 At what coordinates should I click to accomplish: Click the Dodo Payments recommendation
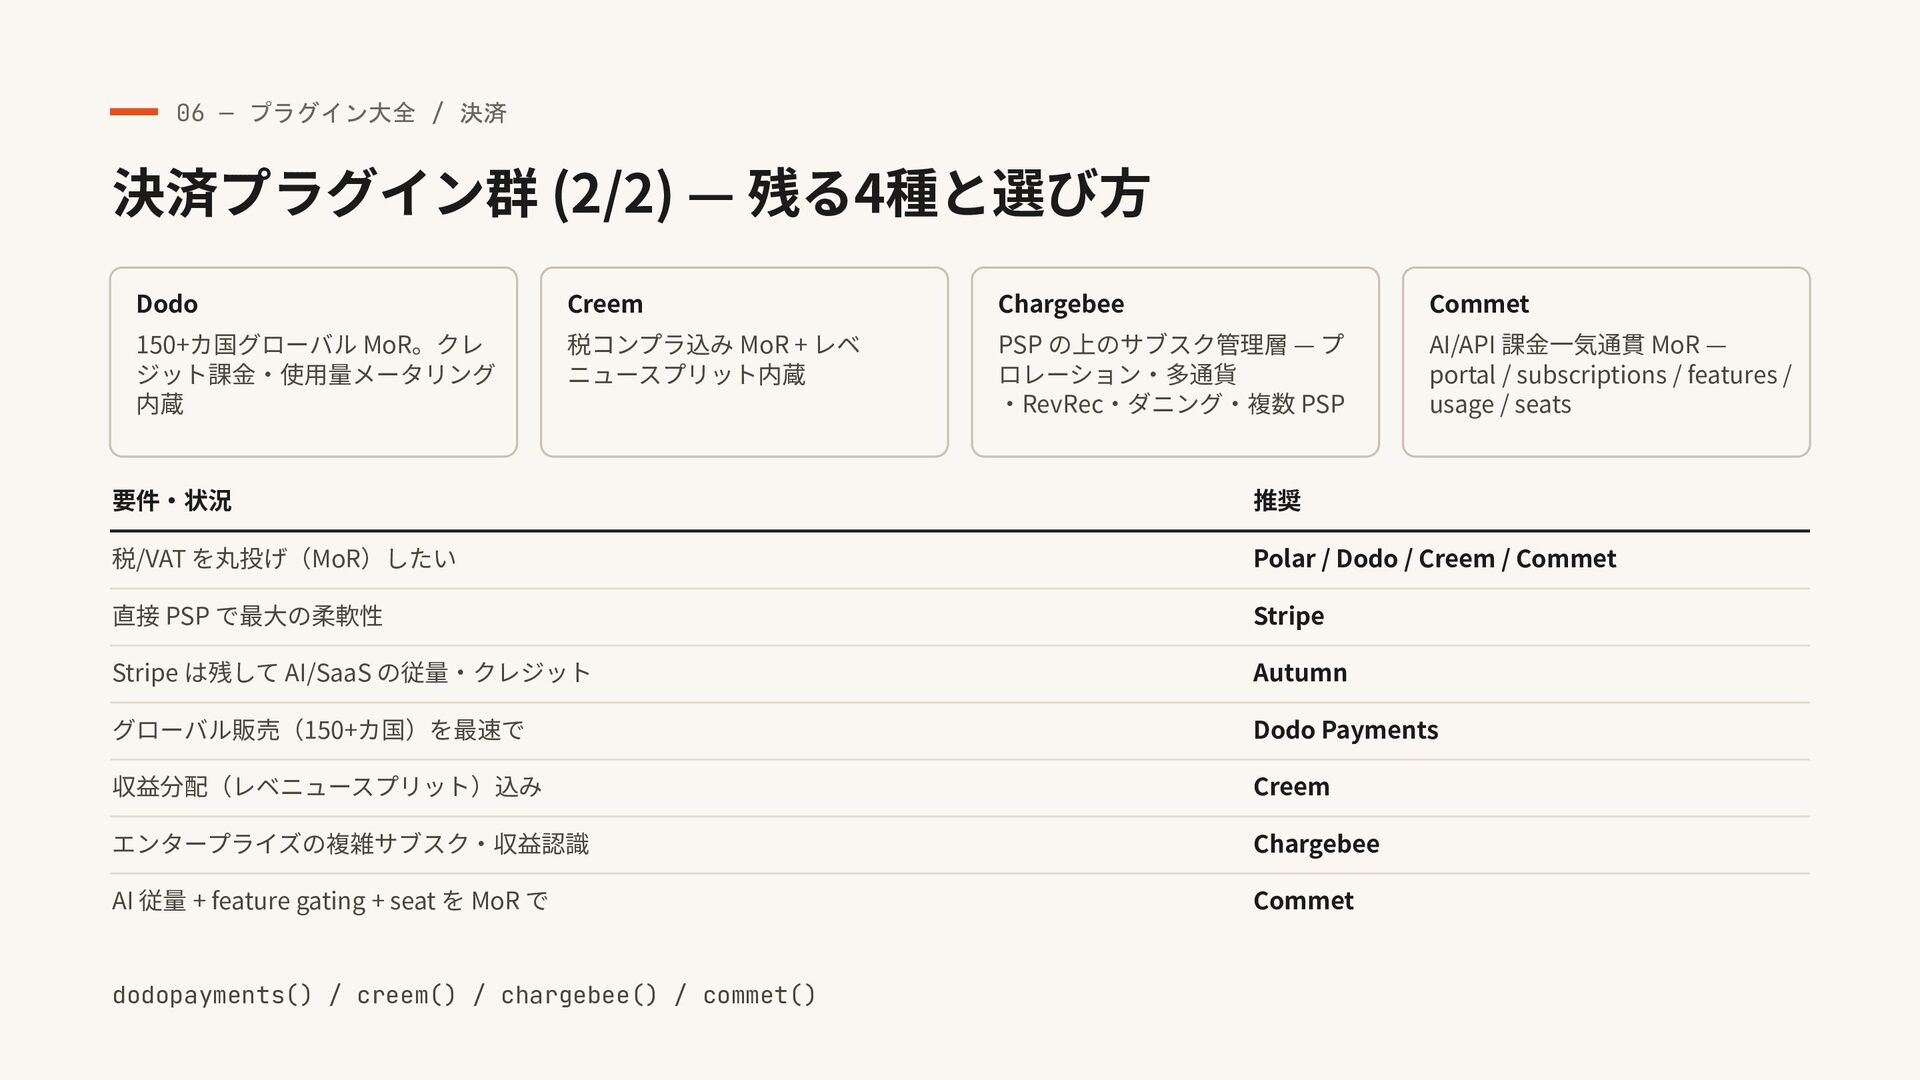(1345, 729)
